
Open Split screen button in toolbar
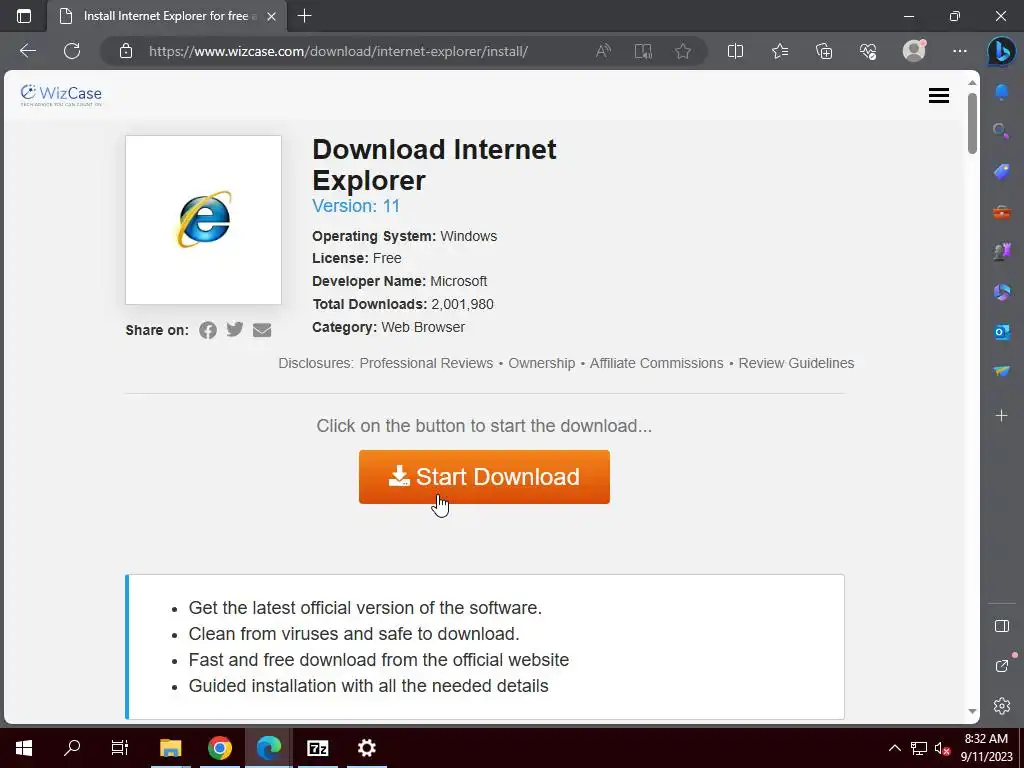[735, 51]
